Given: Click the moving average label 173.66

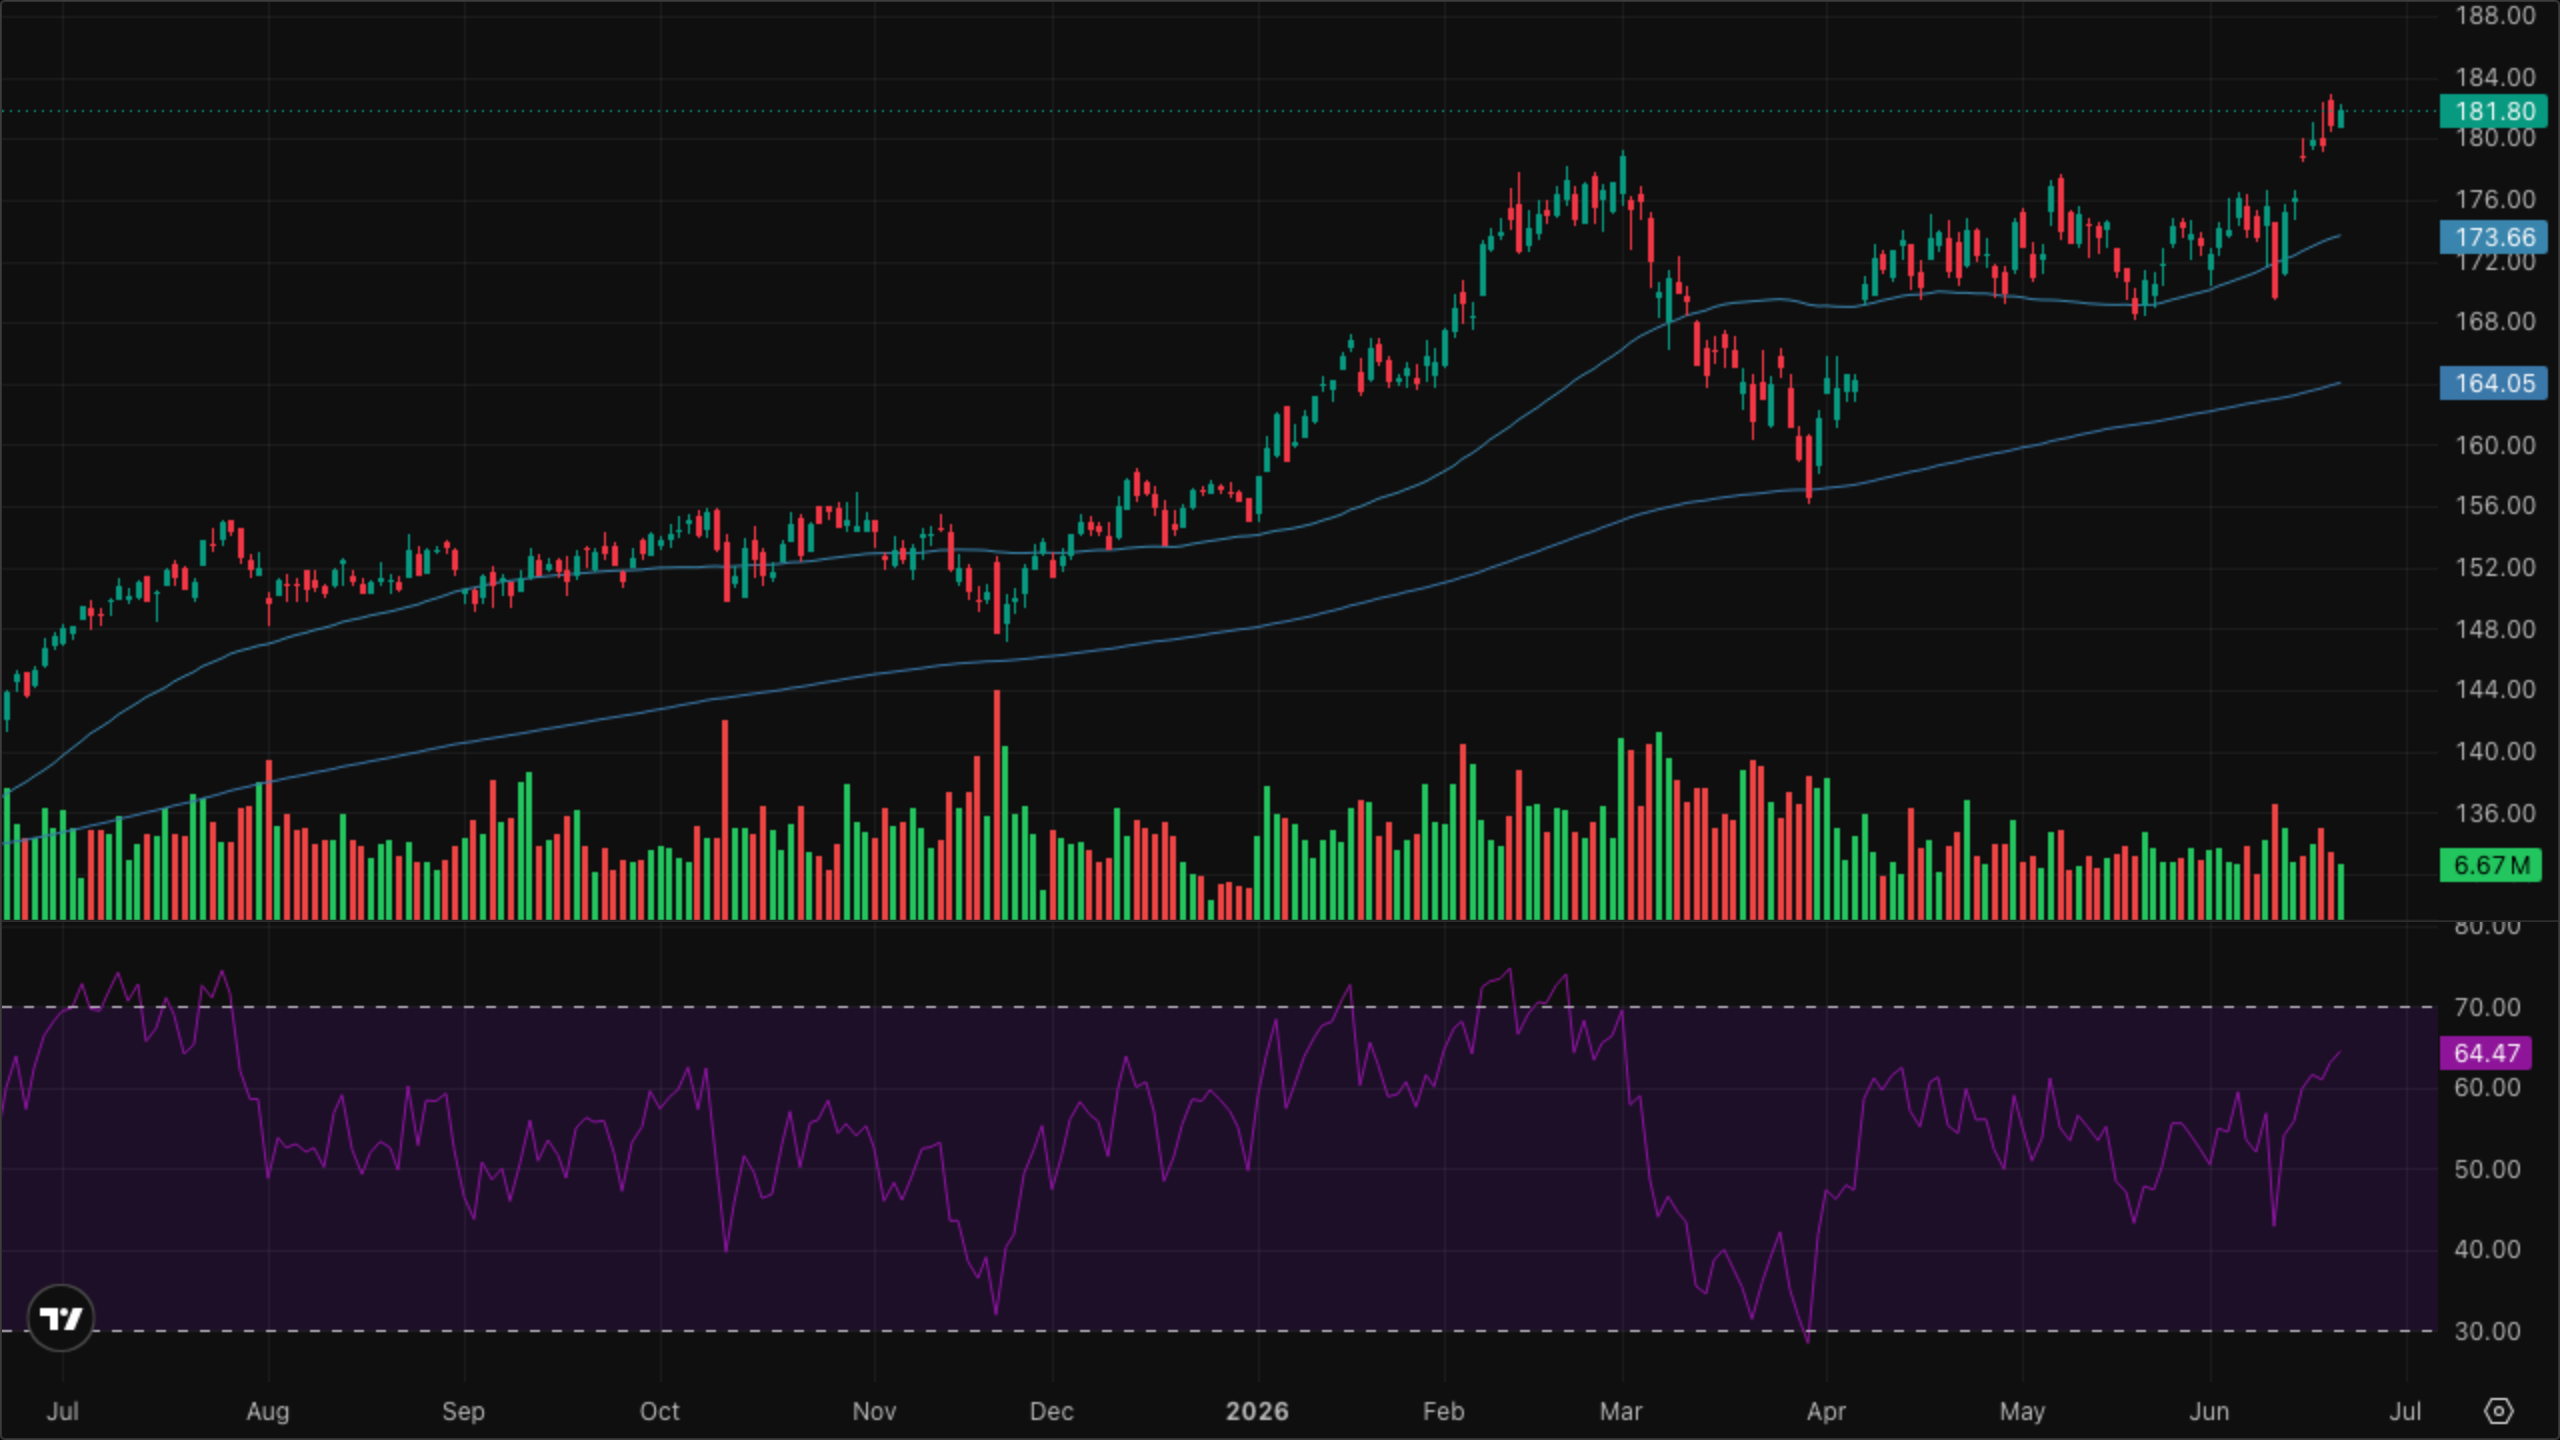Looking at the screenshot, I should tap(2494, 237).
